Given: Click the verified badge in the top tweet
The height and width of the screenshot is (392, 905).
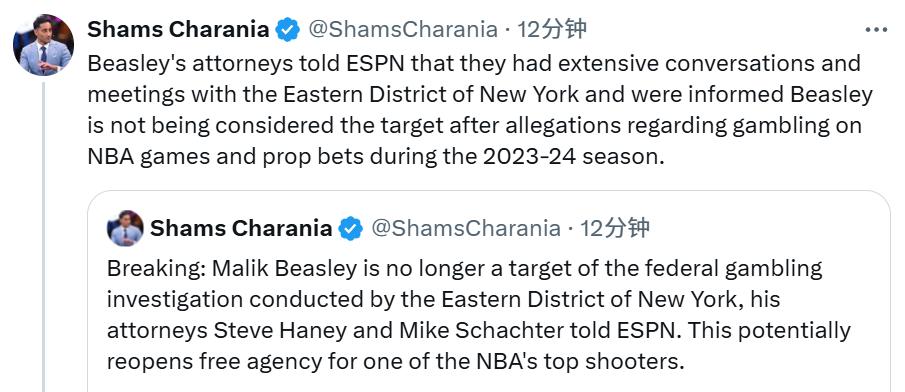Looking at the screenshot, I should (287, 29).
